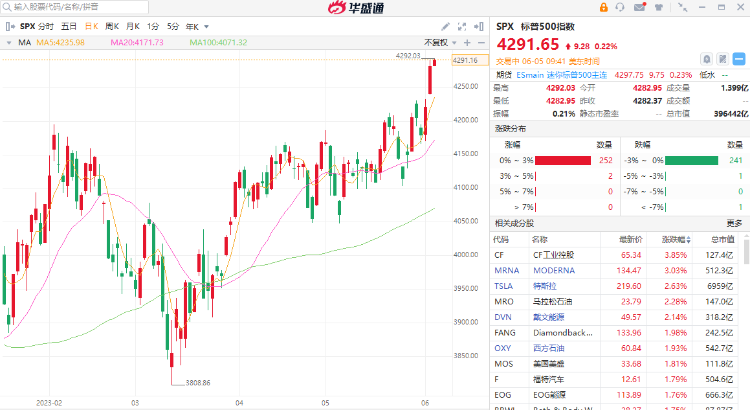The width and height of the screenshot is (750, 410).
Task: Click the MA5:4235.98 indicator label
Action: point(61,43)
